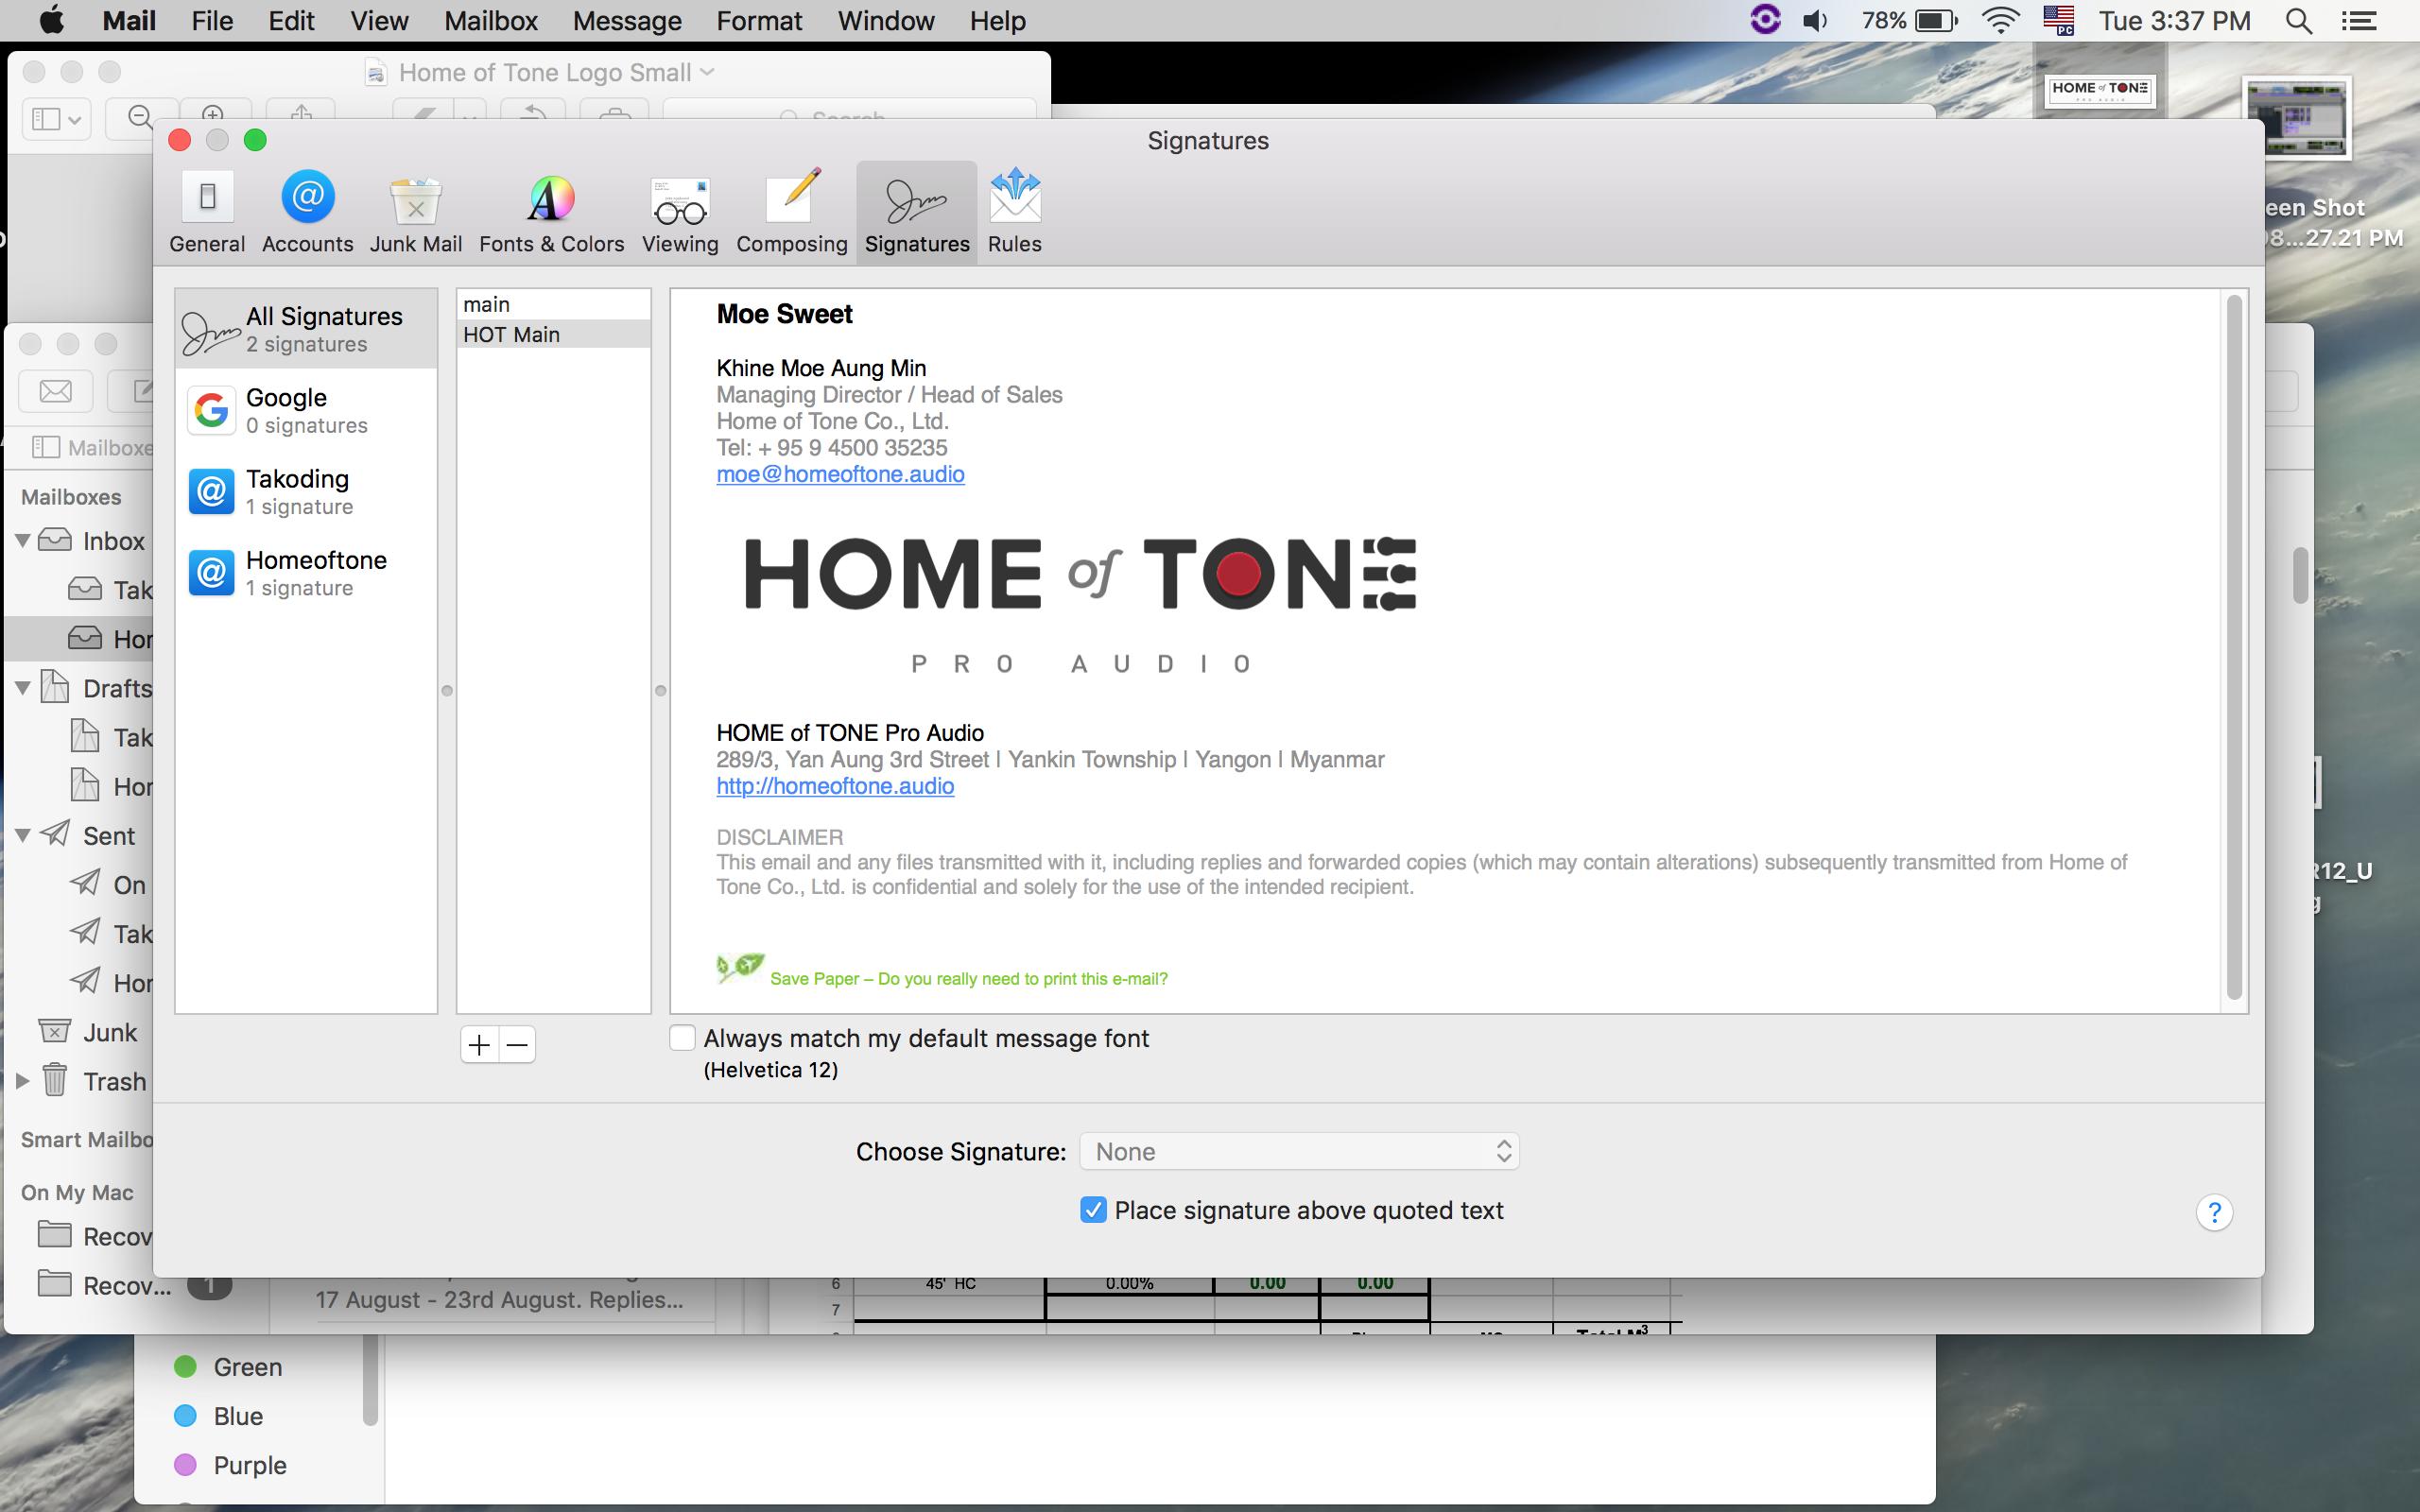Collapse the Inbox disclosure triangle
The height and width of the screenshot is (1512, 2420).
(22, 540)
